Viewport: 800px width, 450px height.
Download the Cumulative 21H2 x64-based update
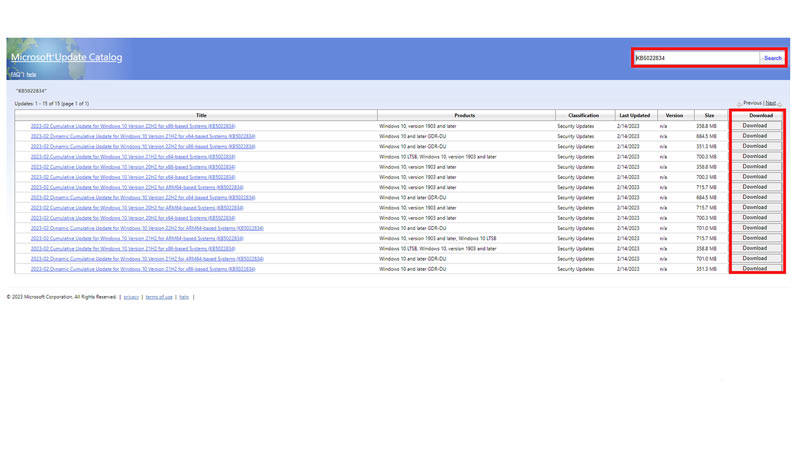click(755, 156)
